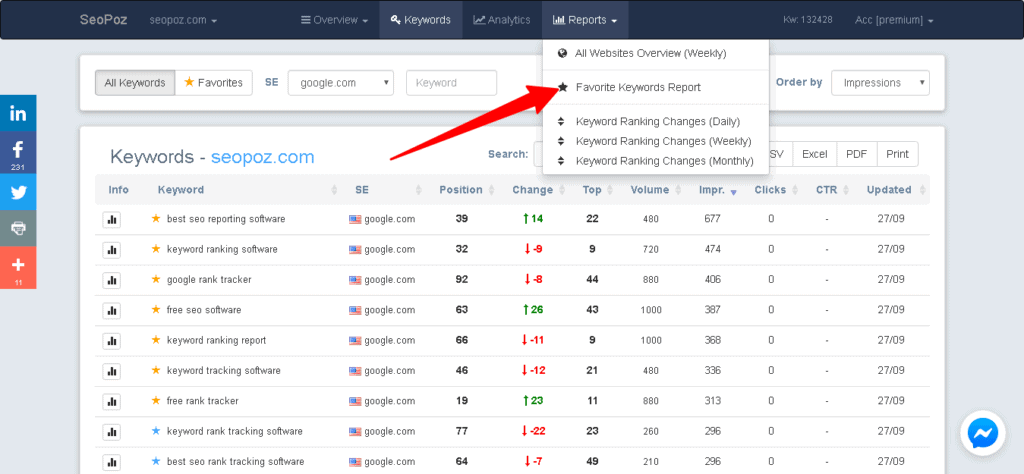Open the Acc [premium] account dropdown

(x=894, y=20)
